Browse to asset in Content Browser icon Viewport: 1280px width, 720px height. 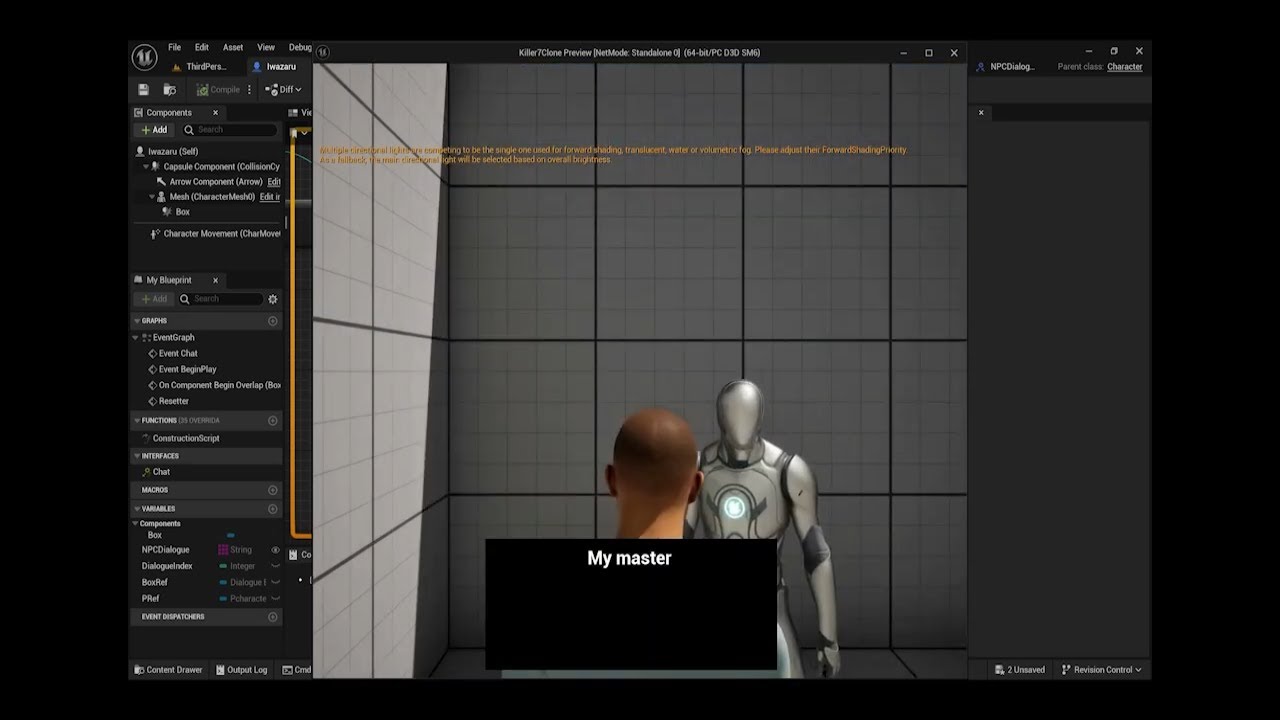point(170,90)
